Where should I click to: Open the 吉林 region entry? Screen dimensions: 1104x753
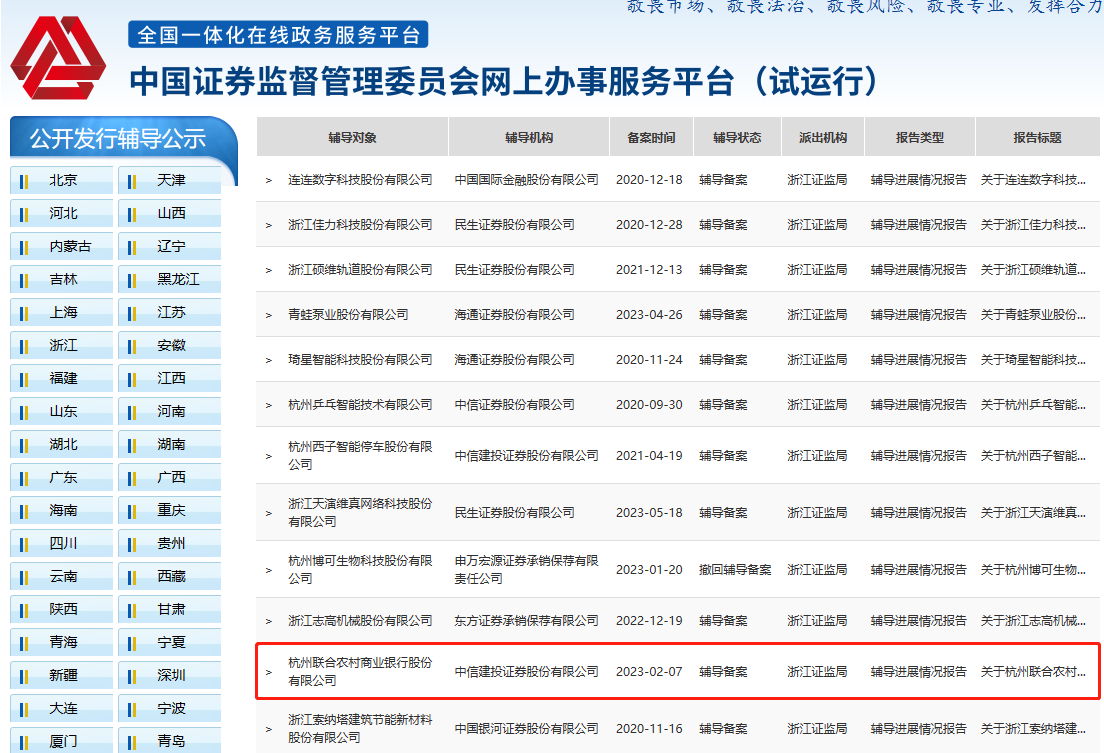63,280
